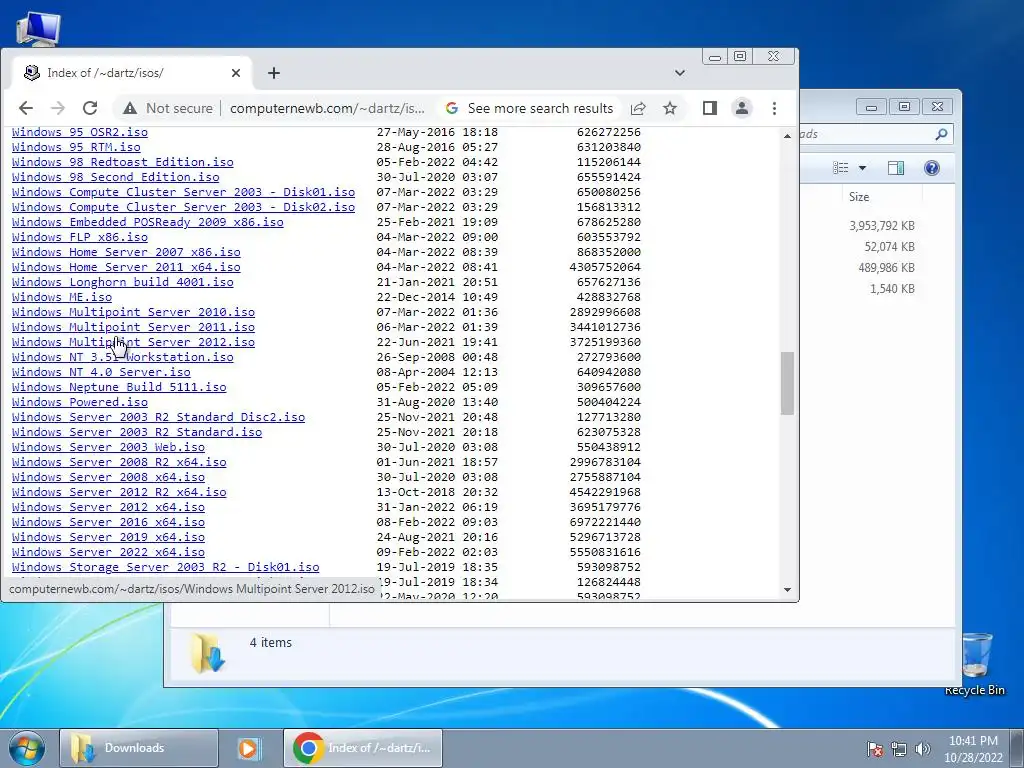Open Chrome profile avatar menu
The width and height of the screenshot is (1024, 768).
[x=742, y=108]
